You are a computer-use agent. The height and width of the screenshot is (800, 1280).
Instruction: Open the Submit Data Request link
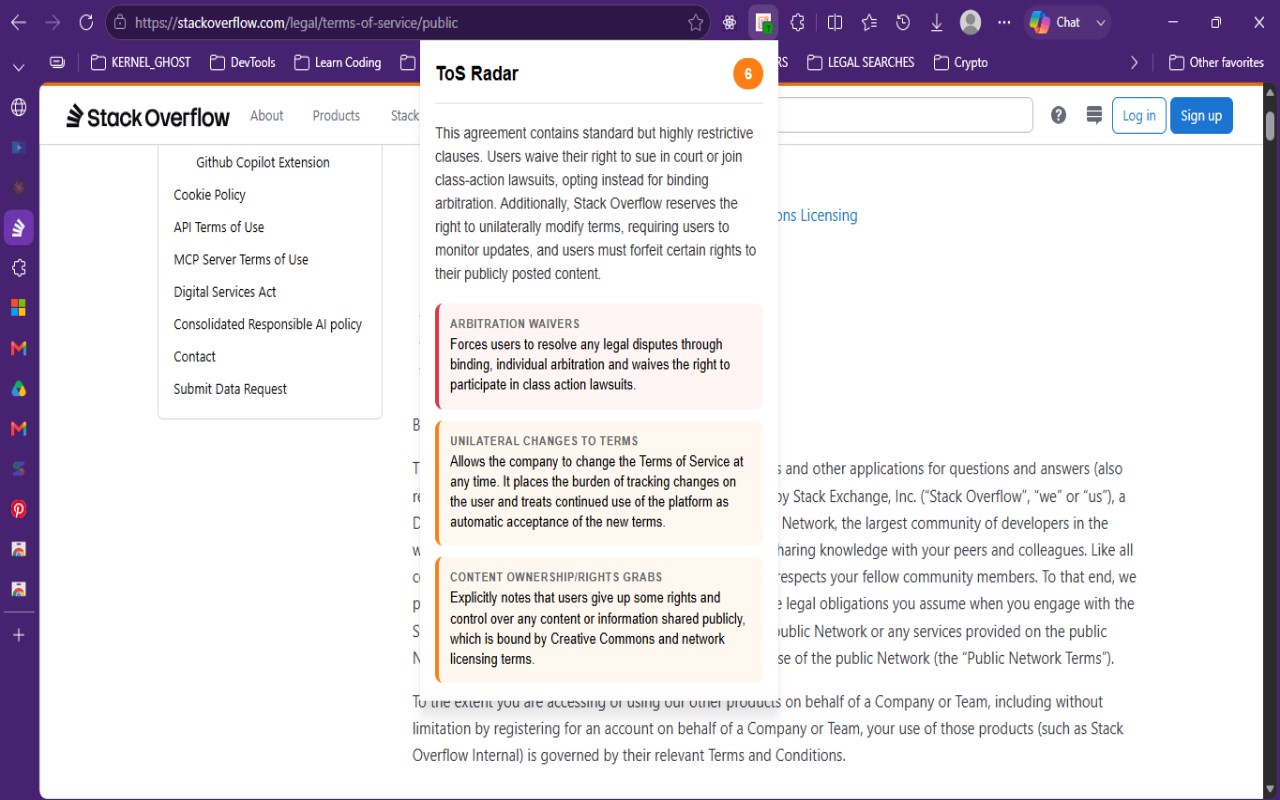coord(230,389)
